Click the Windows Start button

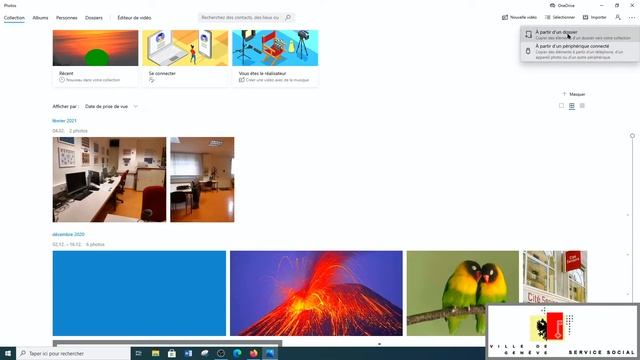click(8, 353)
